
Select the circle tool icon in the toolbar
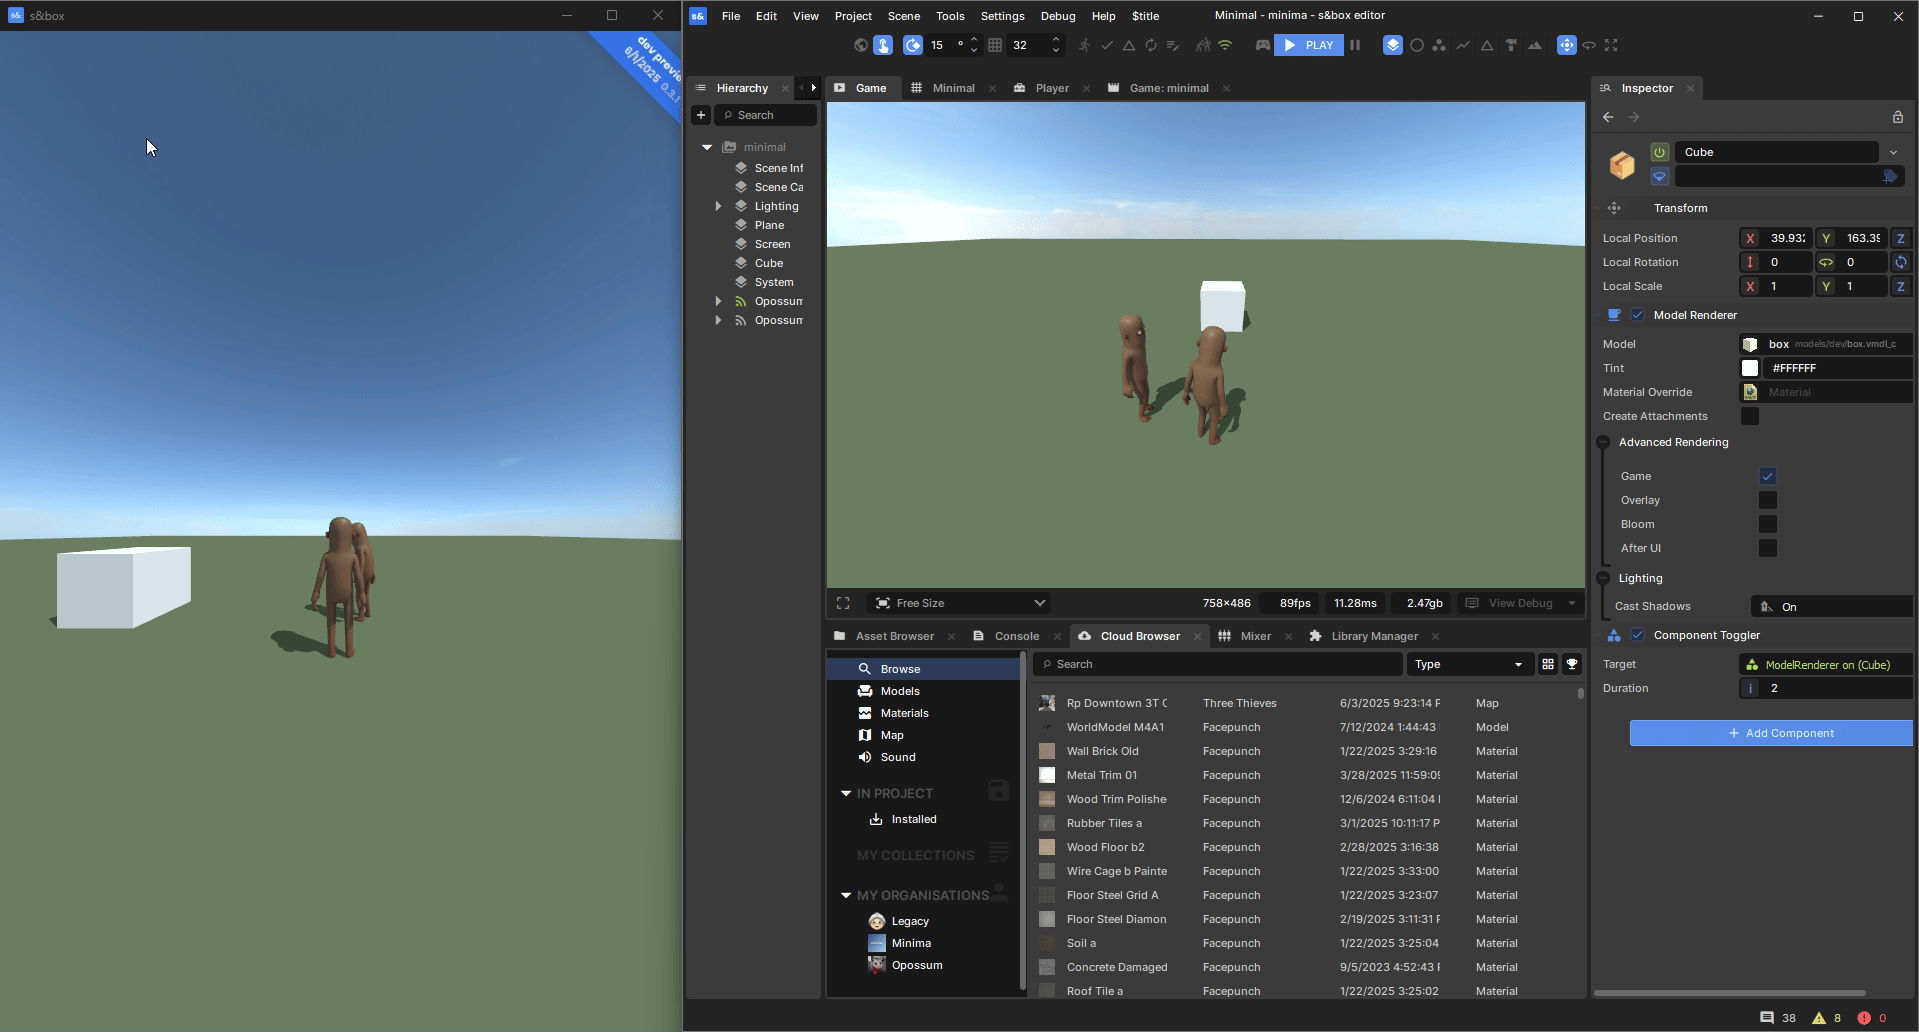[1417, 45]
